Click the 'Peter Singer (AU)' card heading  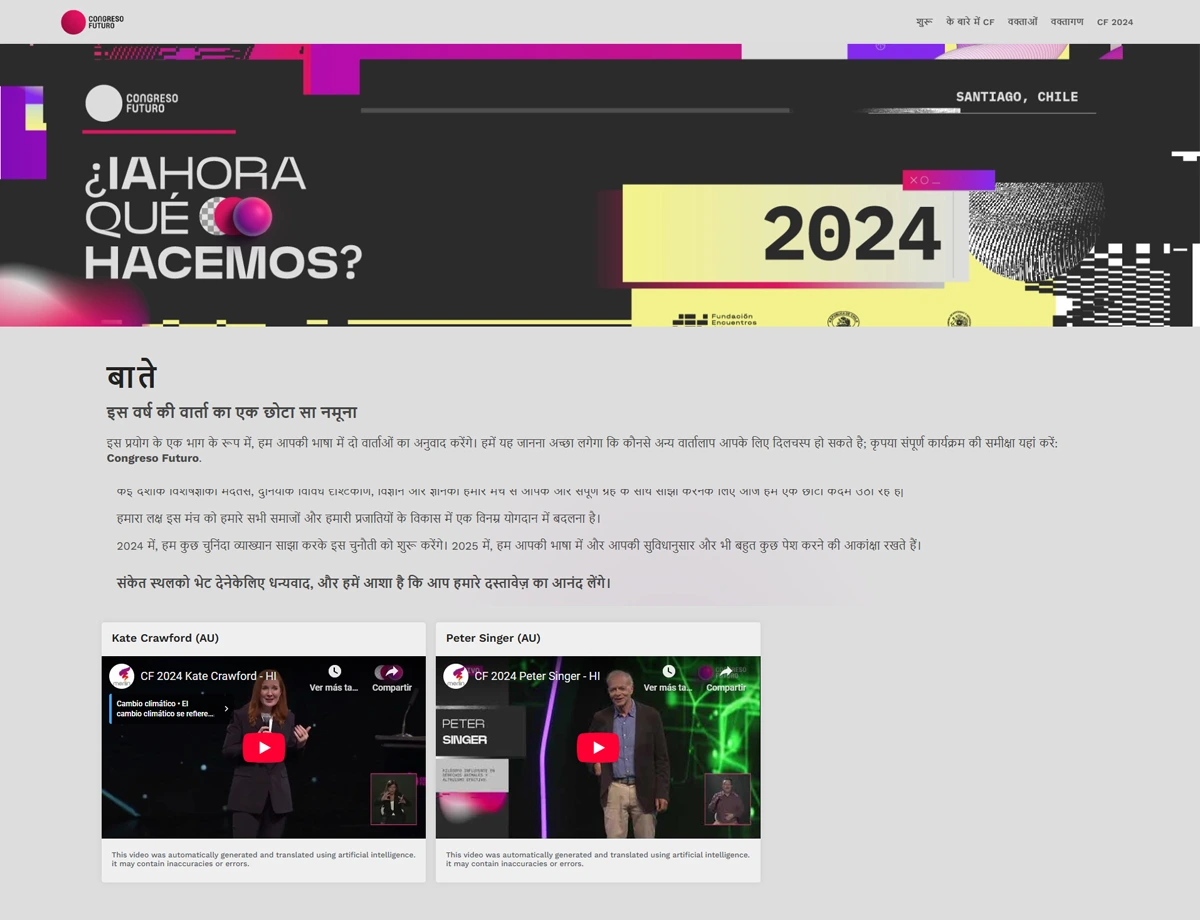click(x=493, y=638)
